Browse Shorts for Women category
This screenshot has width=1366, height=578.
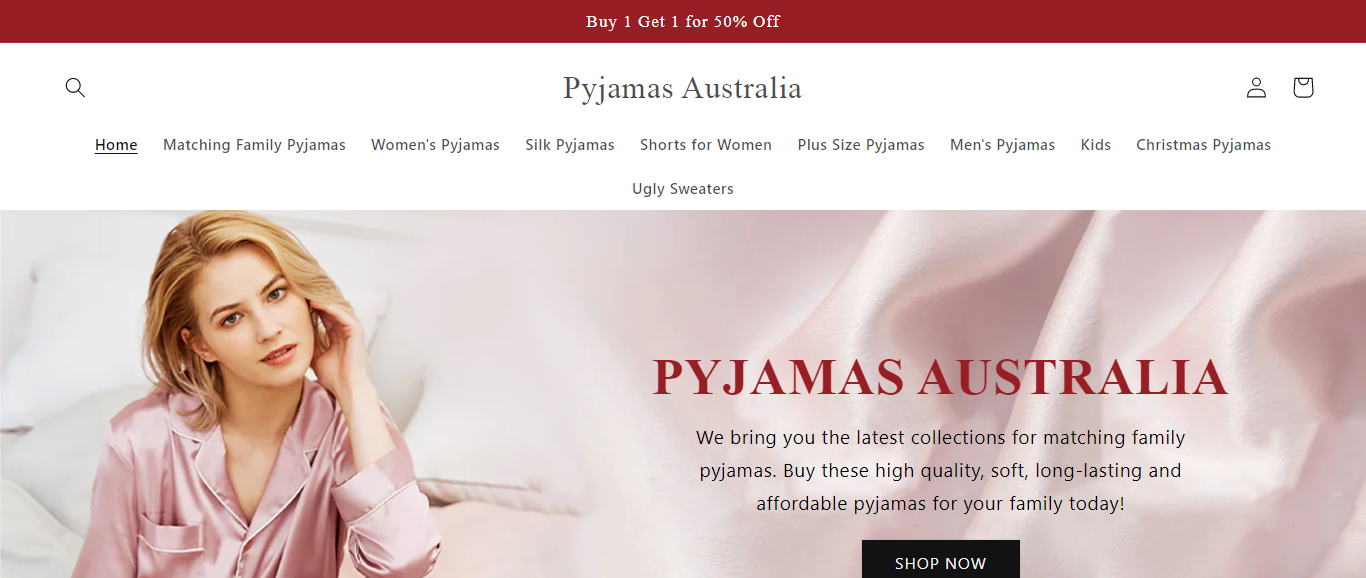[x=706, y=145]
